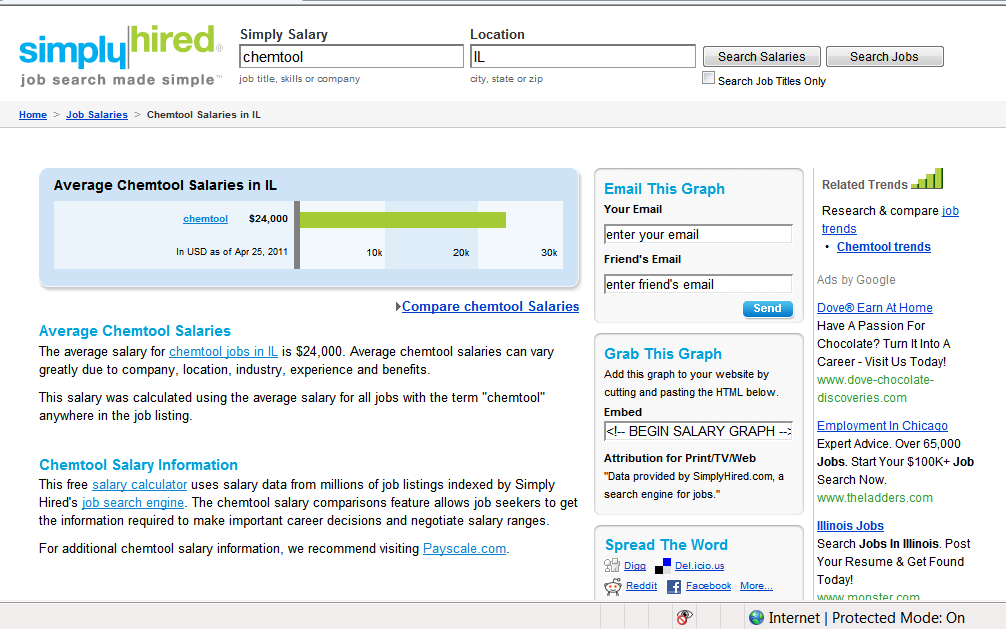Screen dimensions: 1006x630
Task: Go to Home breadcrumb link
Action: (33, 115)
